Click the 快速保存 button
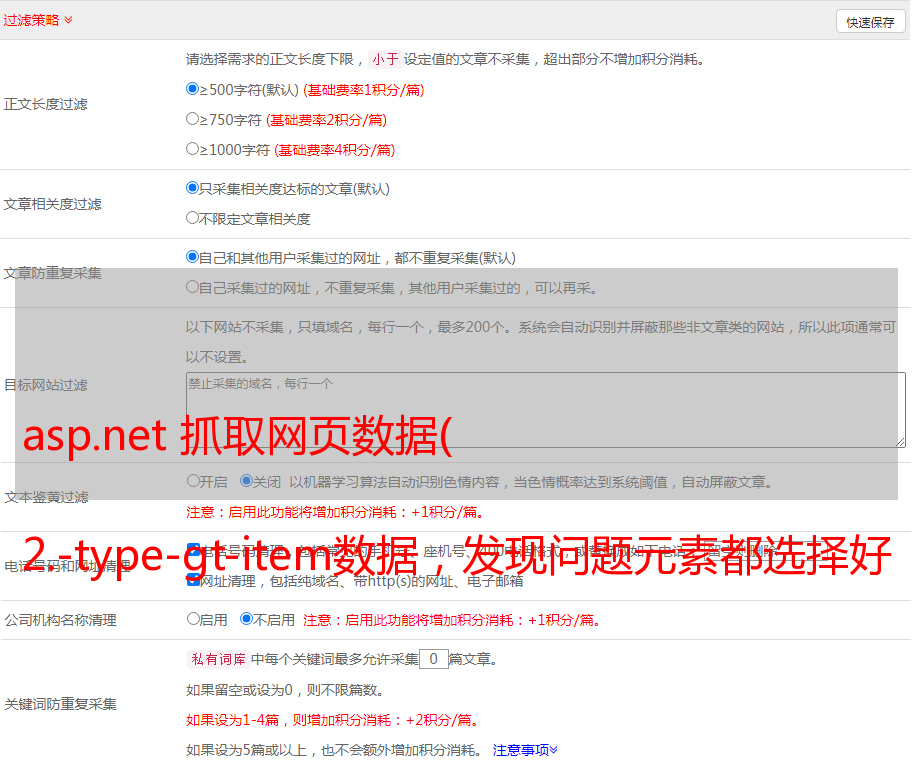The image size is (912, 768). (x=870, y=22)
